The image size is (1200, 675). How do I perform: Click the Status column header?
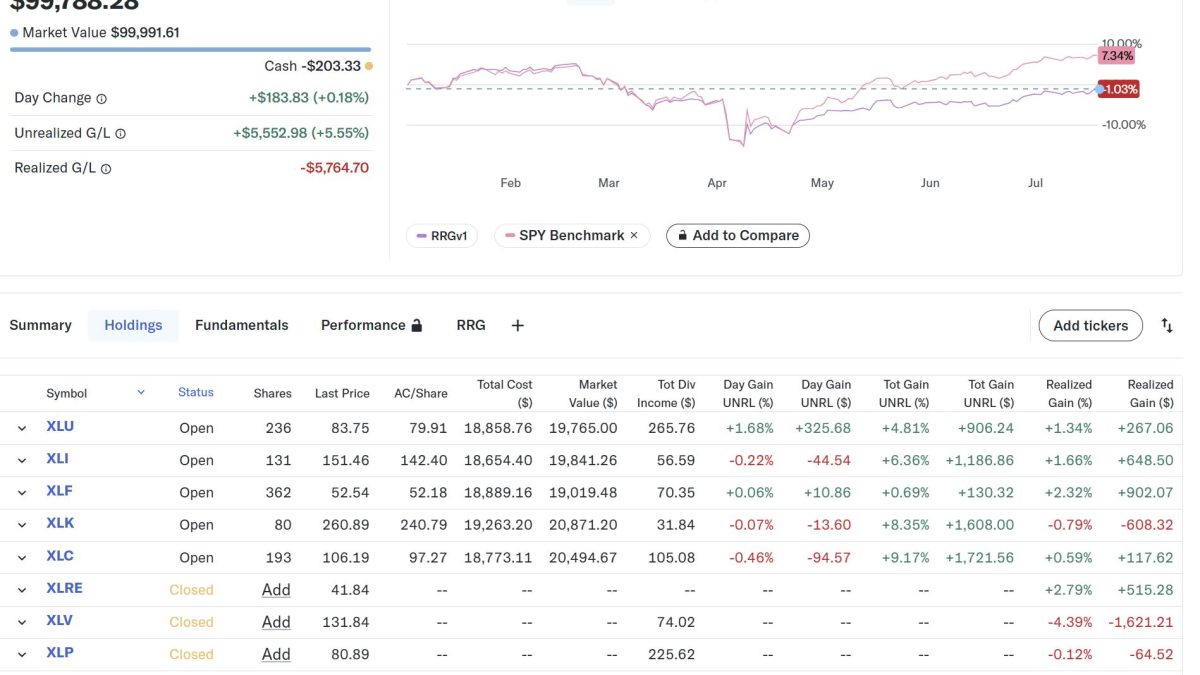coord(196,393)
